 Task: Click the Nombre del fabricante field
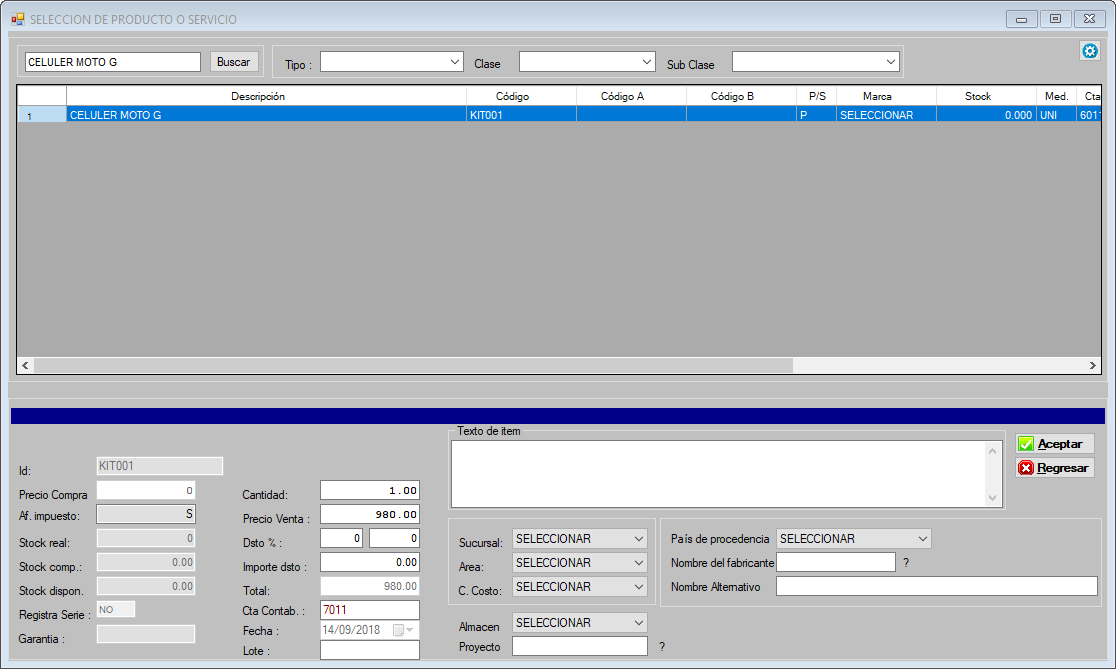pos(836,562)
